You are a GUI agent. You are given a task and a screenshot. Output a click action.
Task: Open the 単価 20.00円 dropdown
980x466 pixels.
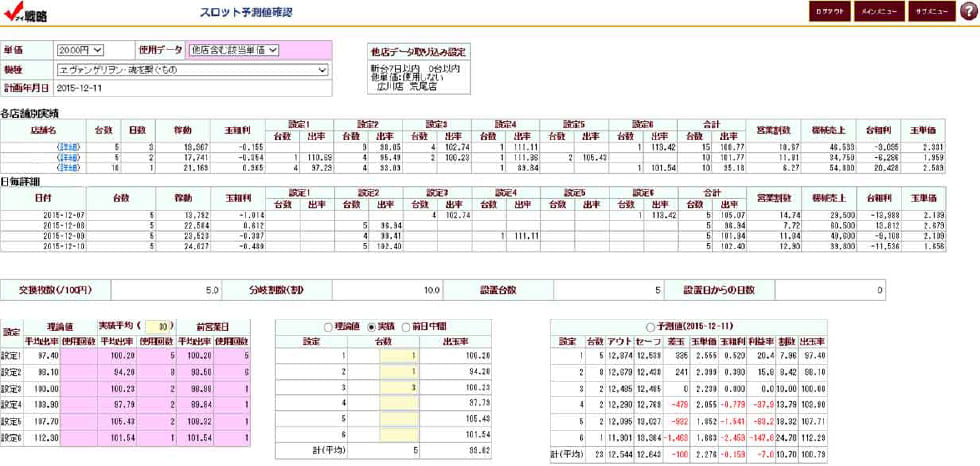(80, 49)
